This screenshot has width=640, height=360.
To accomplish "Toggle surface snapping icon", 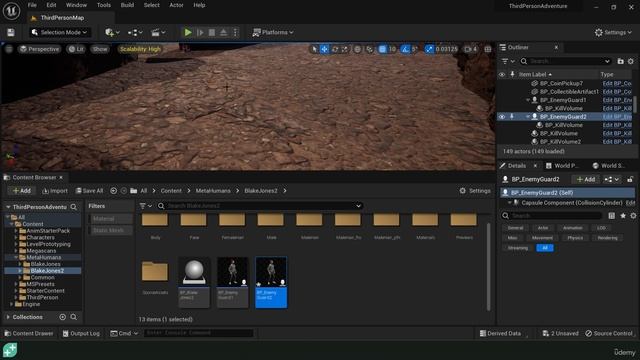I will 369,49.
